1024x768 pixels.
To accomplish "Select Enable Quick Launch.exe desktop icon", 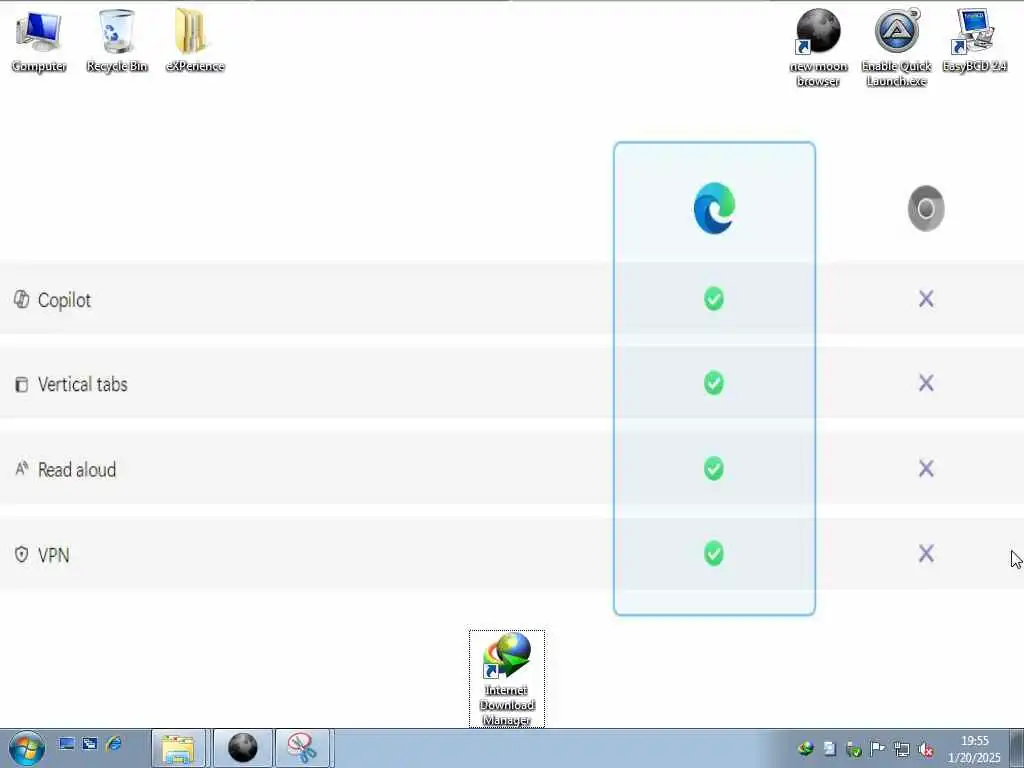I will (x=896, y=47).
